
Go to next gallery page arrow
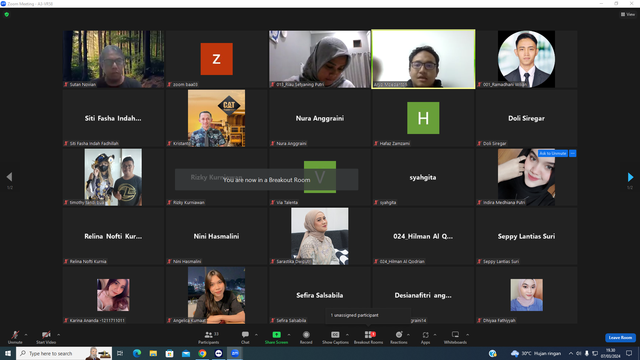click(630, 177)
